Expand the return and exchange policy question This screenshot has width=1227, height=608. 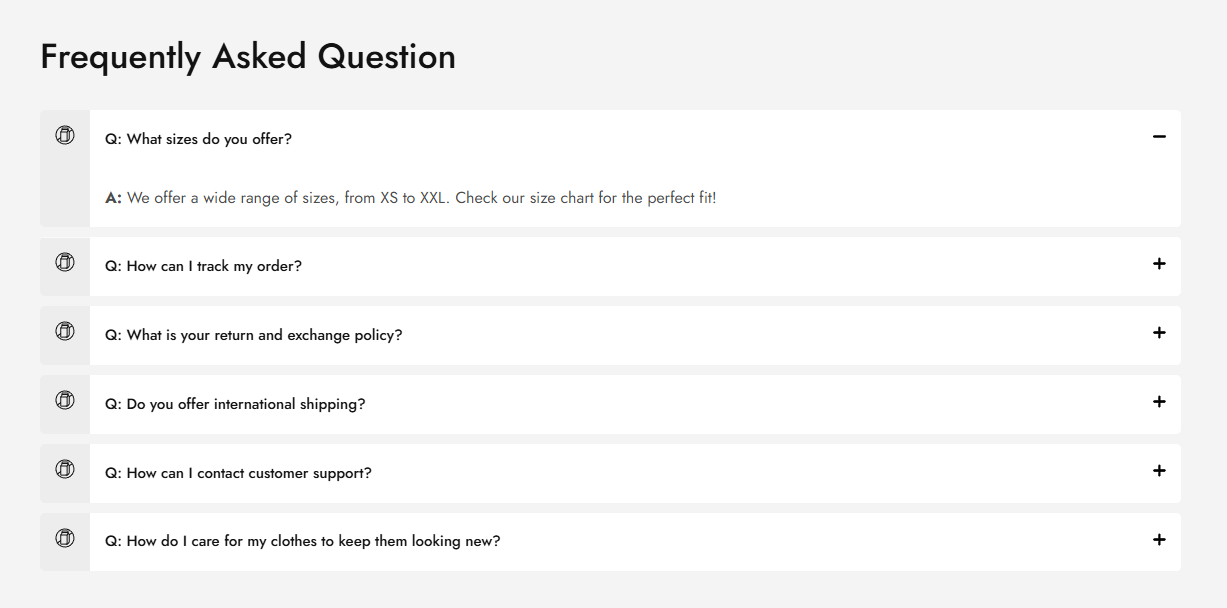[x=1159, y=333]
